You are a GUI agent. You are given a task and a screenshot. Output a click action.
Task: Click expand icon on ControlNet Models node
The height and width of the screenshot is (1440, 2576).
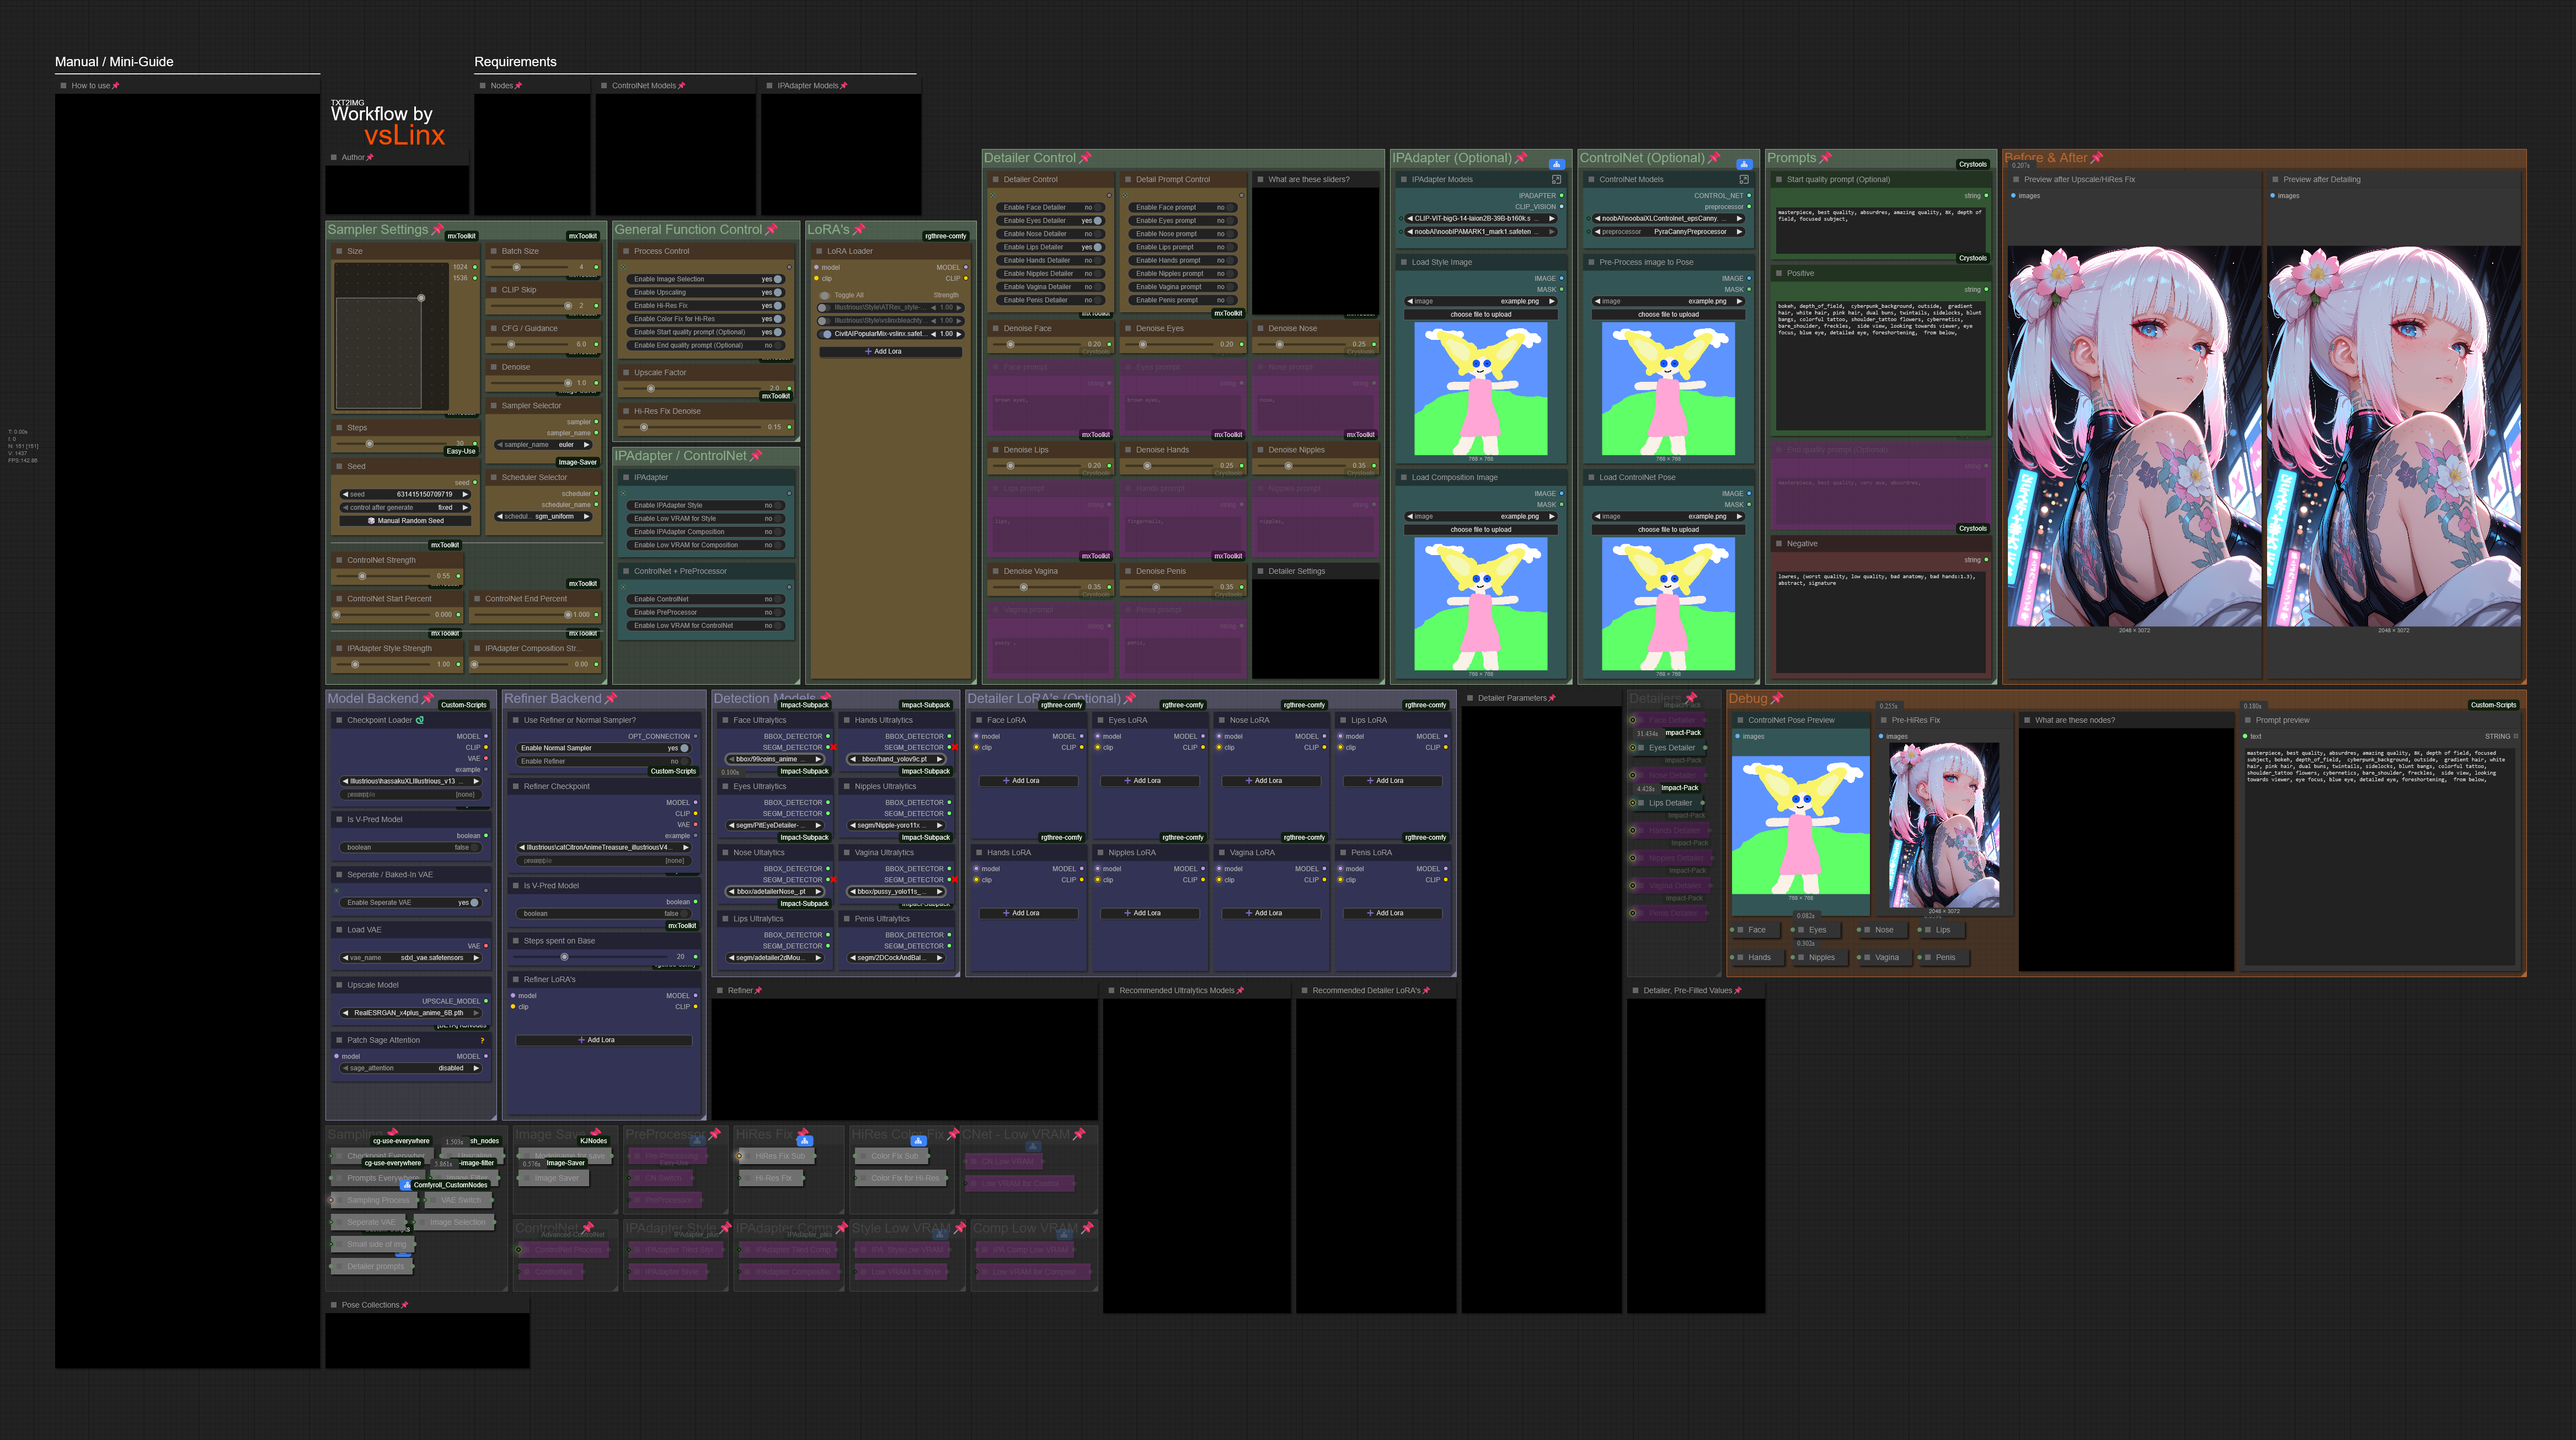(x=1744, y=180)
